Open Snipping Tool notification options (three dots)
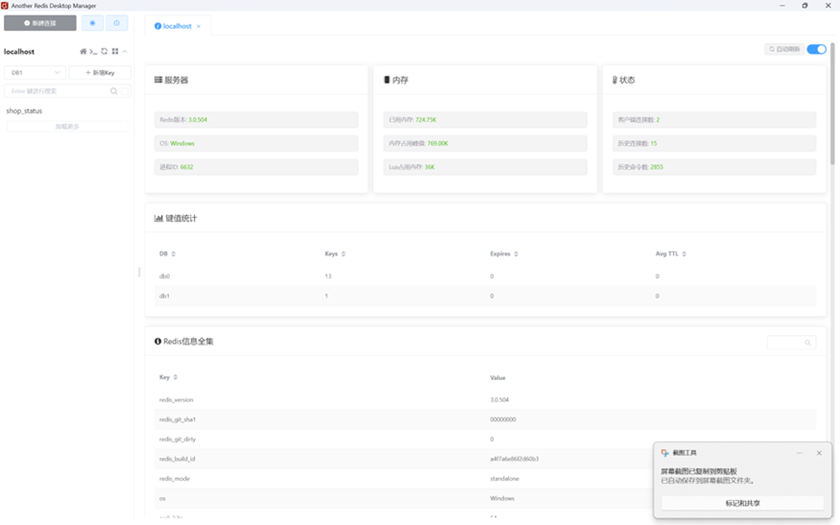Image resolution: width=840 pixels, height=525 pixels. pyautogui.click(x=799, y=453)
